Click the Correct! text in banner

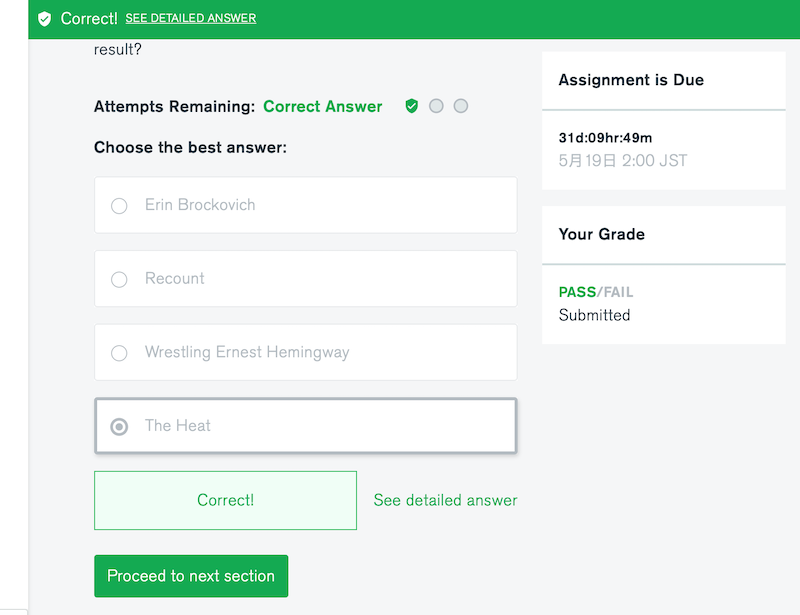[x=89, y=18]
